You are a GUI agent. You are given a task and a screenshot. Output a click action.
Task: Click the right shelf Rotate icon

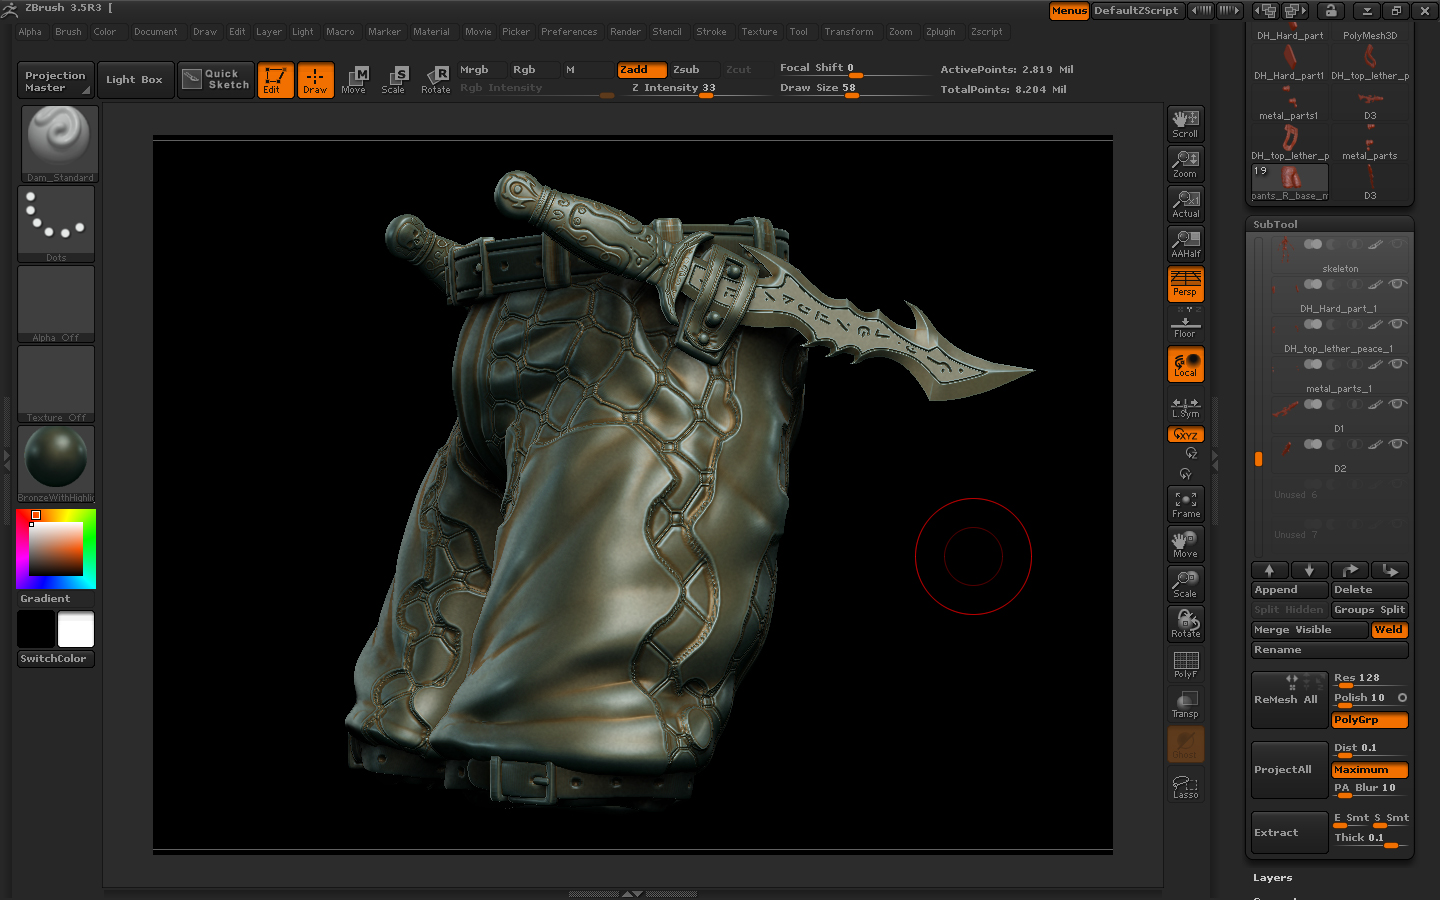pos(1185,624)
